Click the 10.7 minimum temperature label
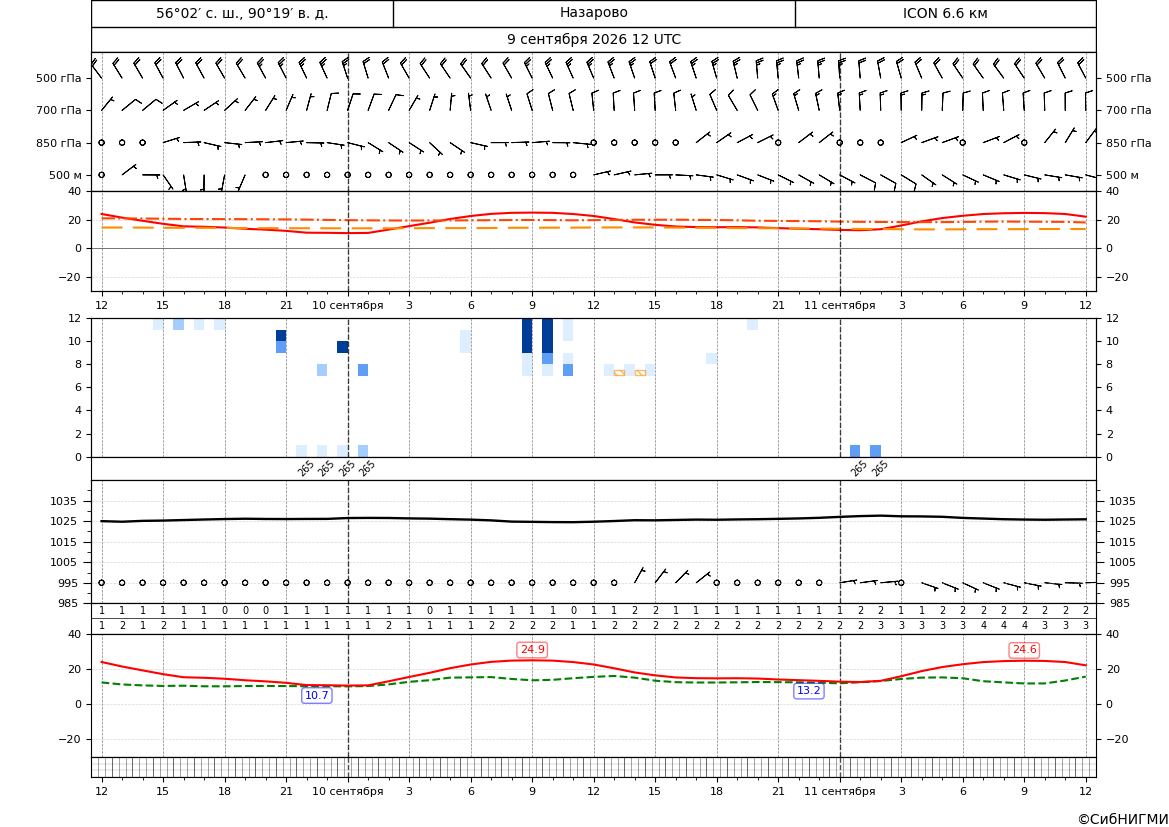Image resolution: width=1169 pixels, height=827 pixels. coord(317,695)
